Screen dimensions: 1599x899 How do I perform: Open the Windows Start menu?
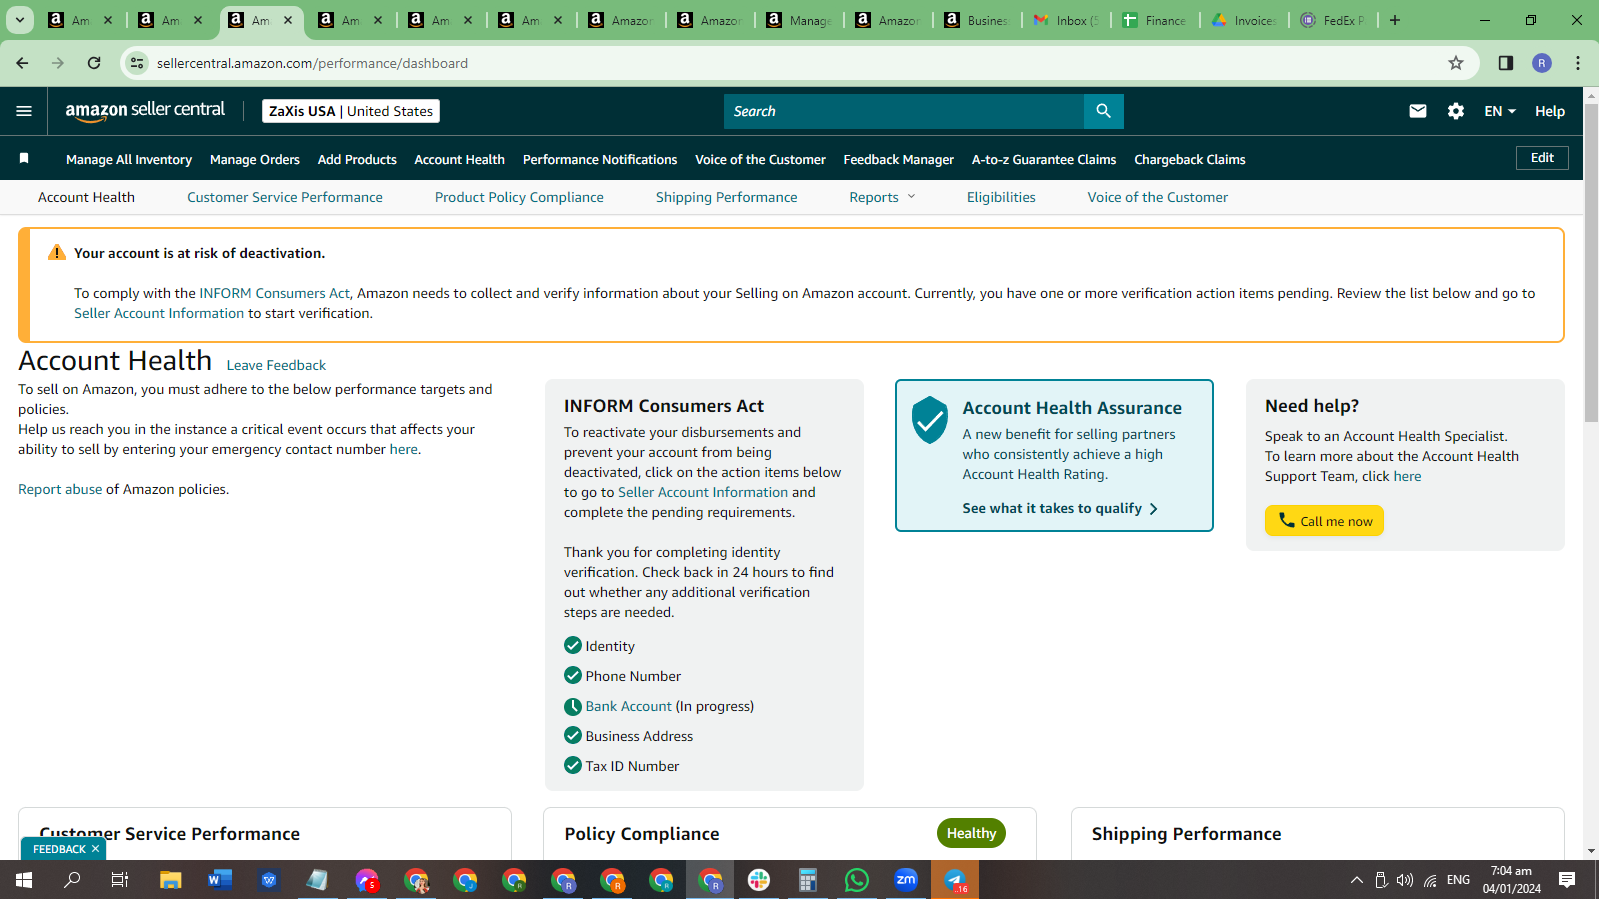24,880
